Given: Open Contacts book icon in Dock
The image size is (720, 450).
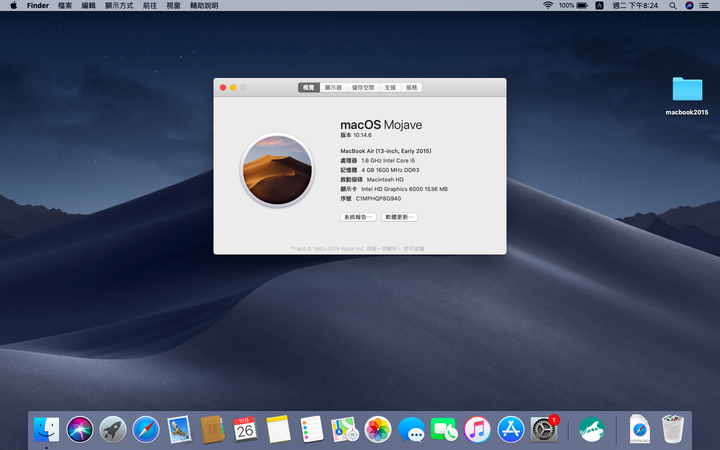Looking at the screenshot, I should pos(212,430).
